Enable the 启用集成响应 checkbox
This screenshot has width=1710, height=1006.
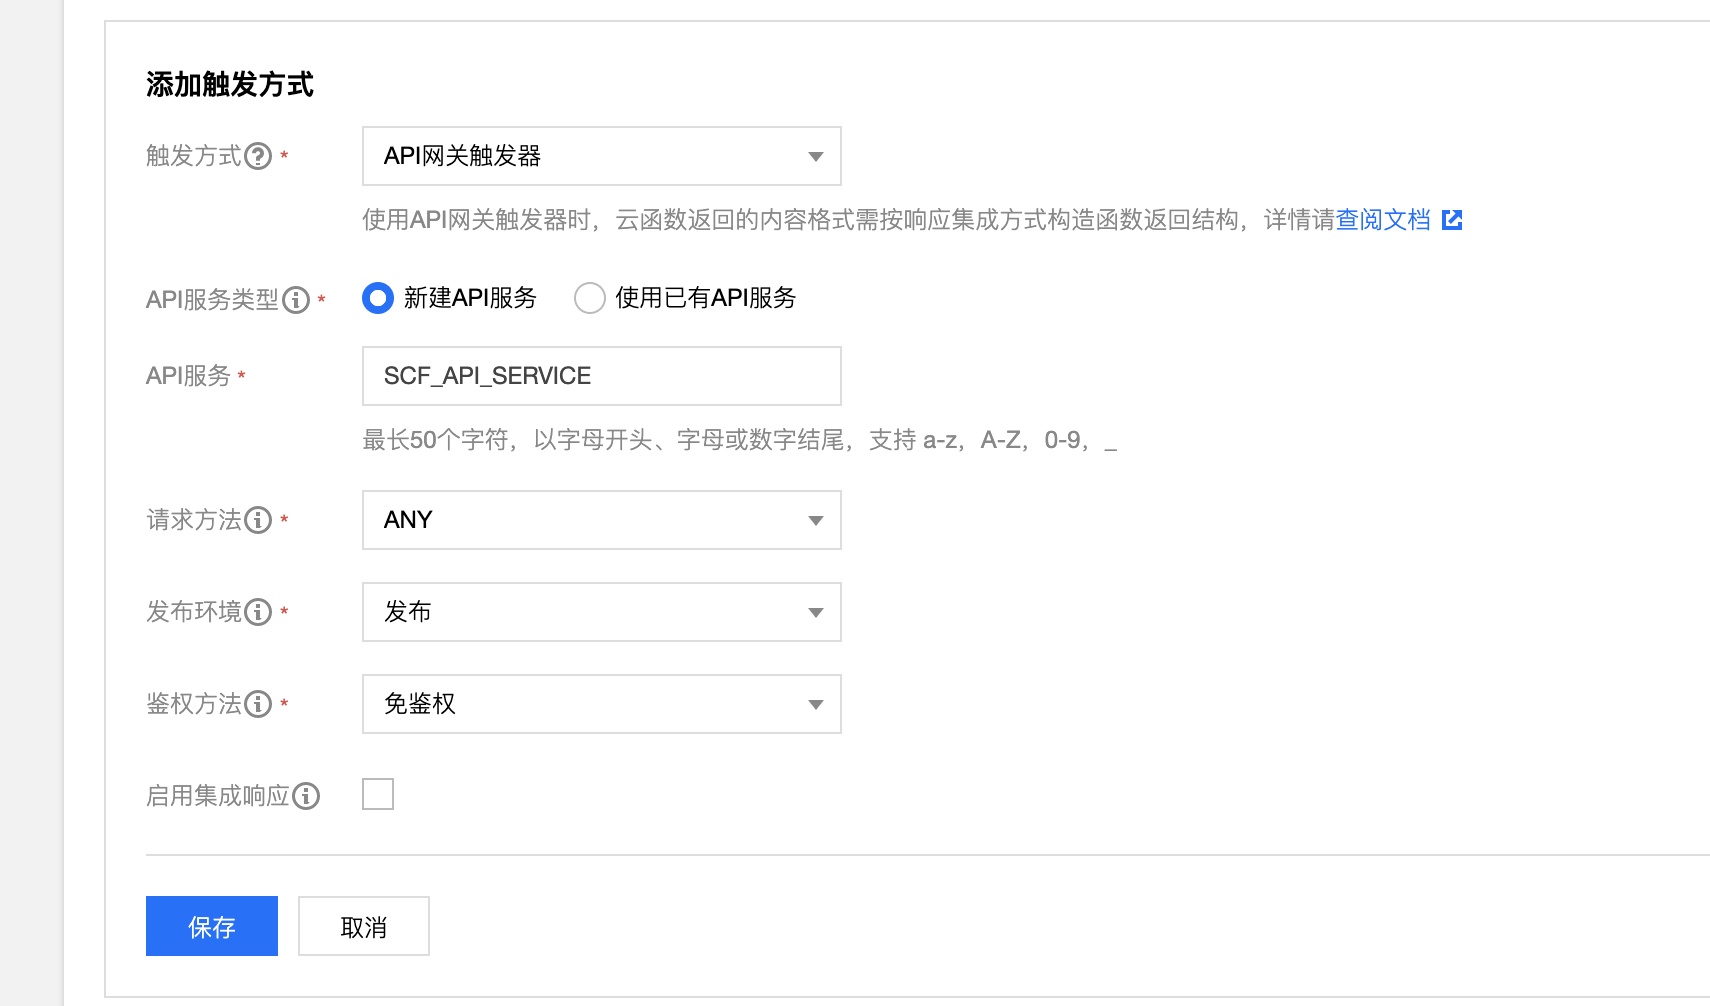tap(377, 793)
